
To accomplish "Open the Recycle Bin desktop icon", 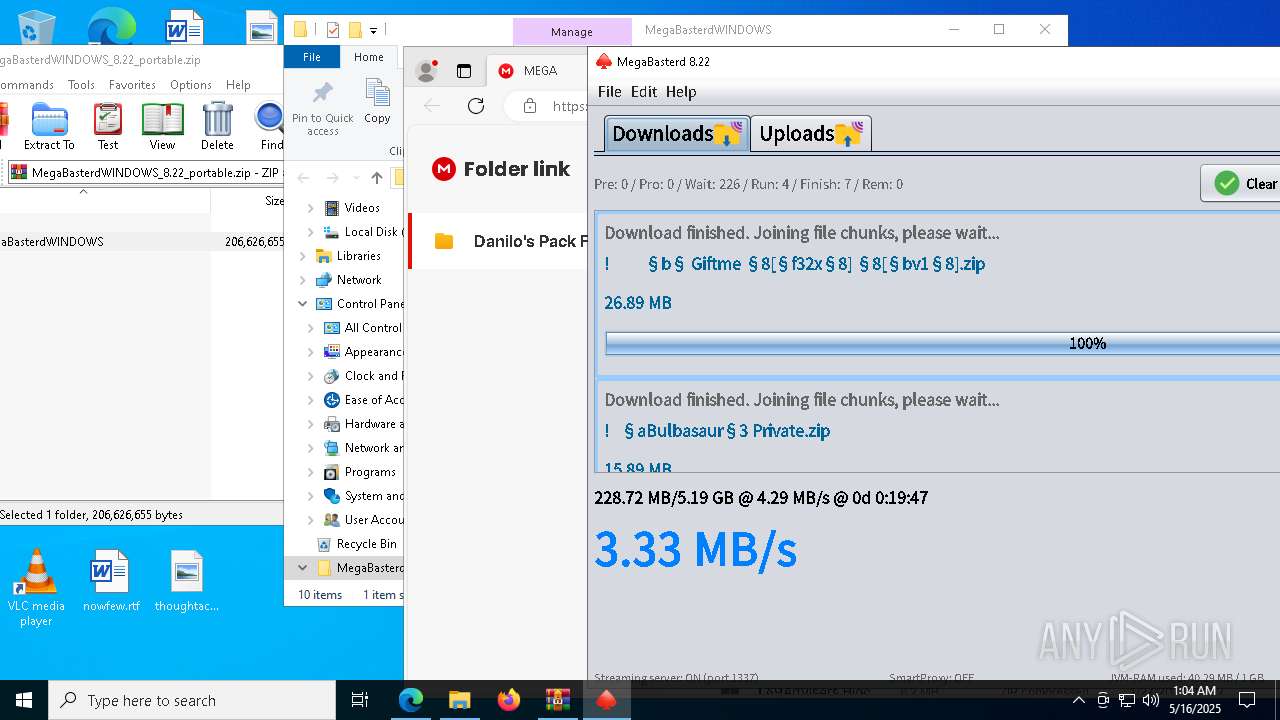I will pos(36,27).
